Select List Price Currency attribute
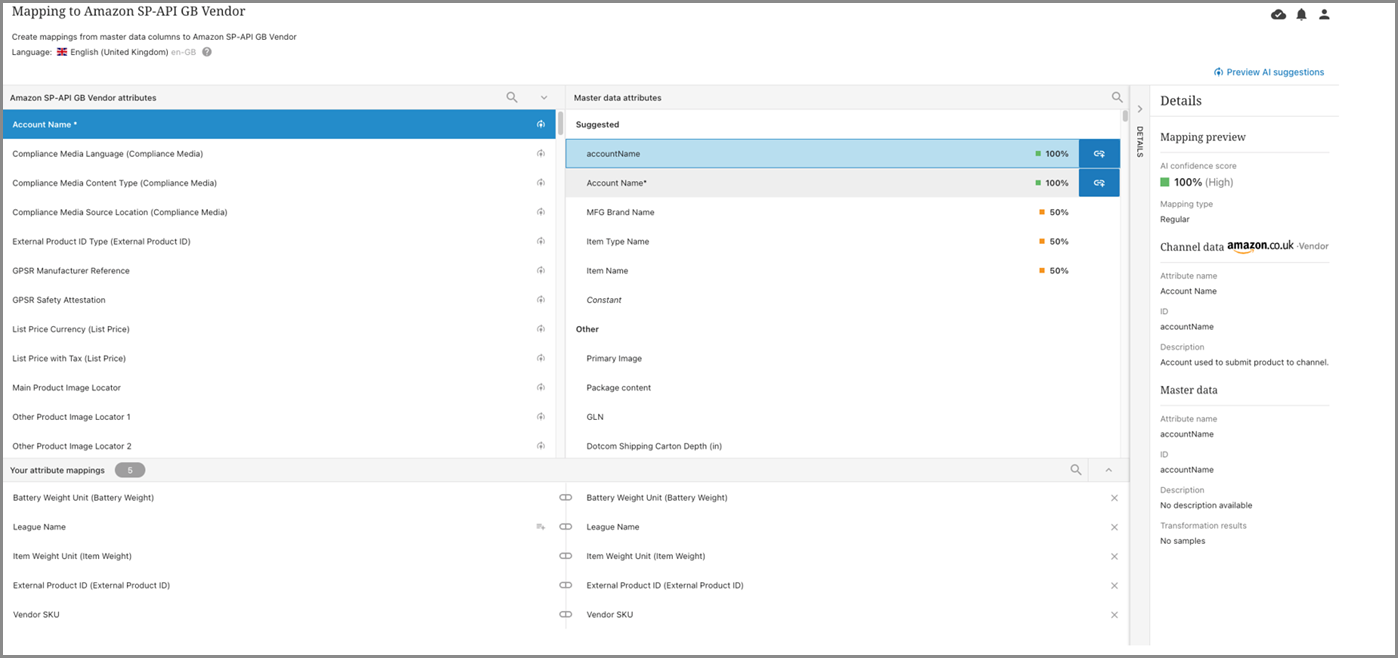Image resolution: width=1398 pixels, height=658 pixels. click(71, 329)
